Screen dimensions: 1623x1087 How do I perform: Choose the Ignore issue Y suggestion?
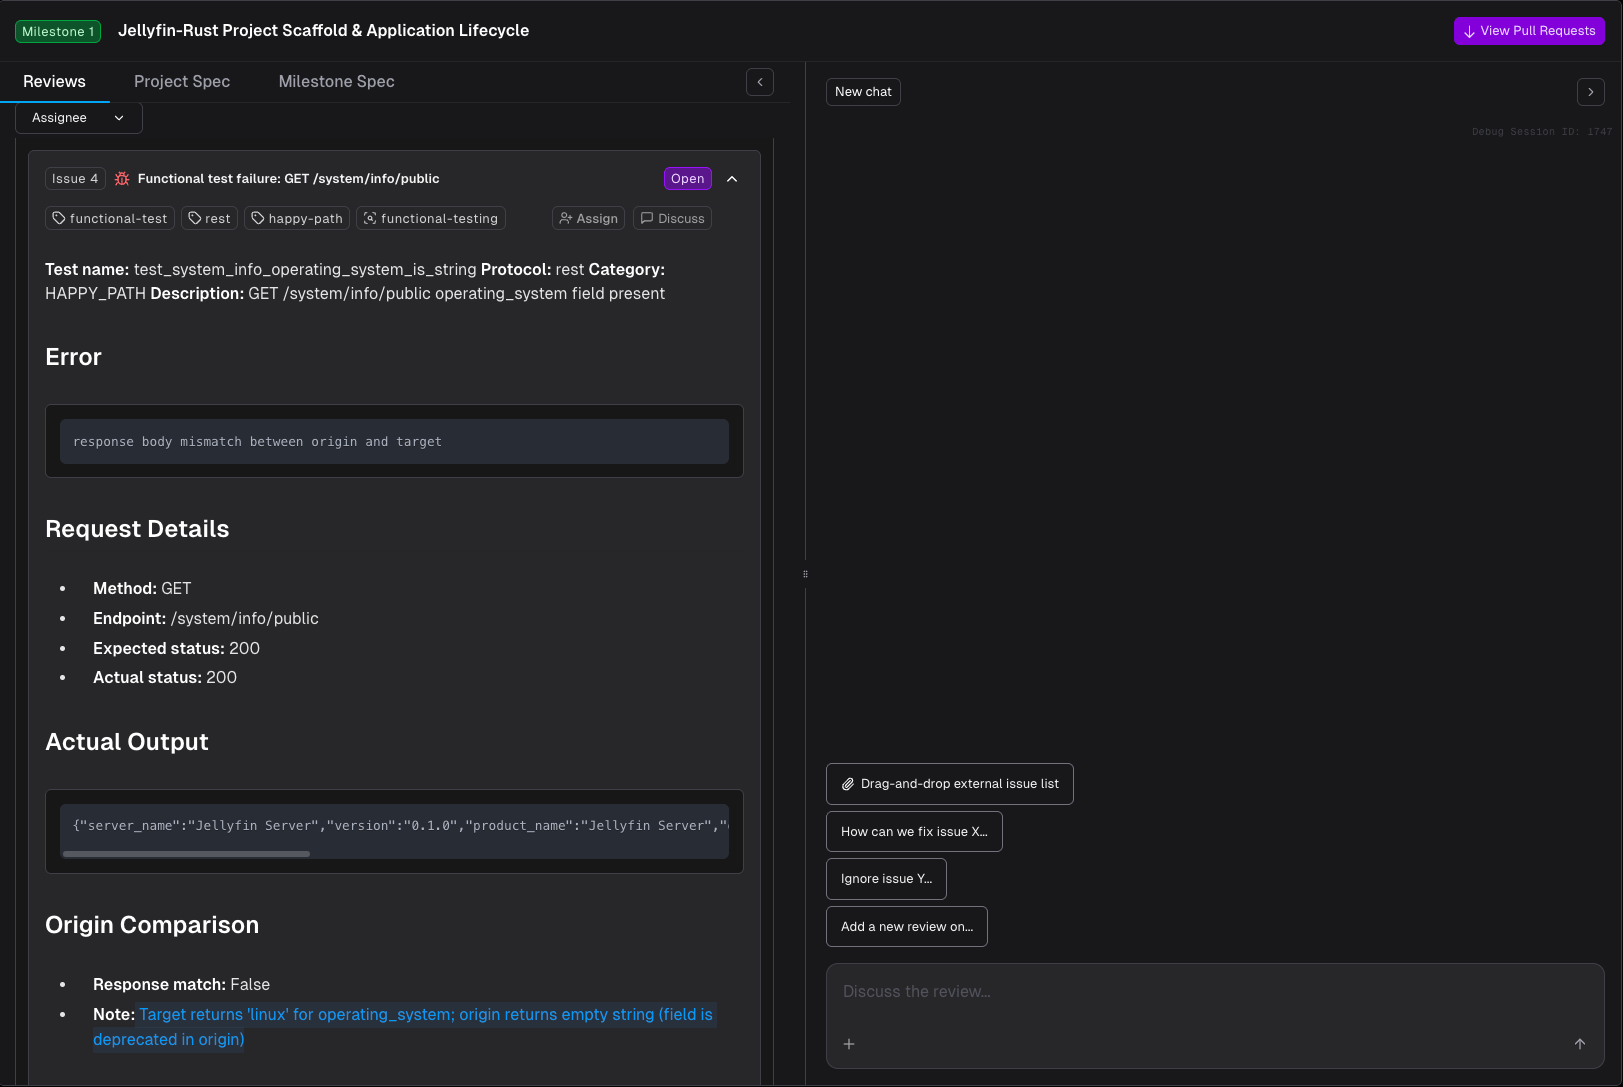pyautogui.click(x=886, y=879)
